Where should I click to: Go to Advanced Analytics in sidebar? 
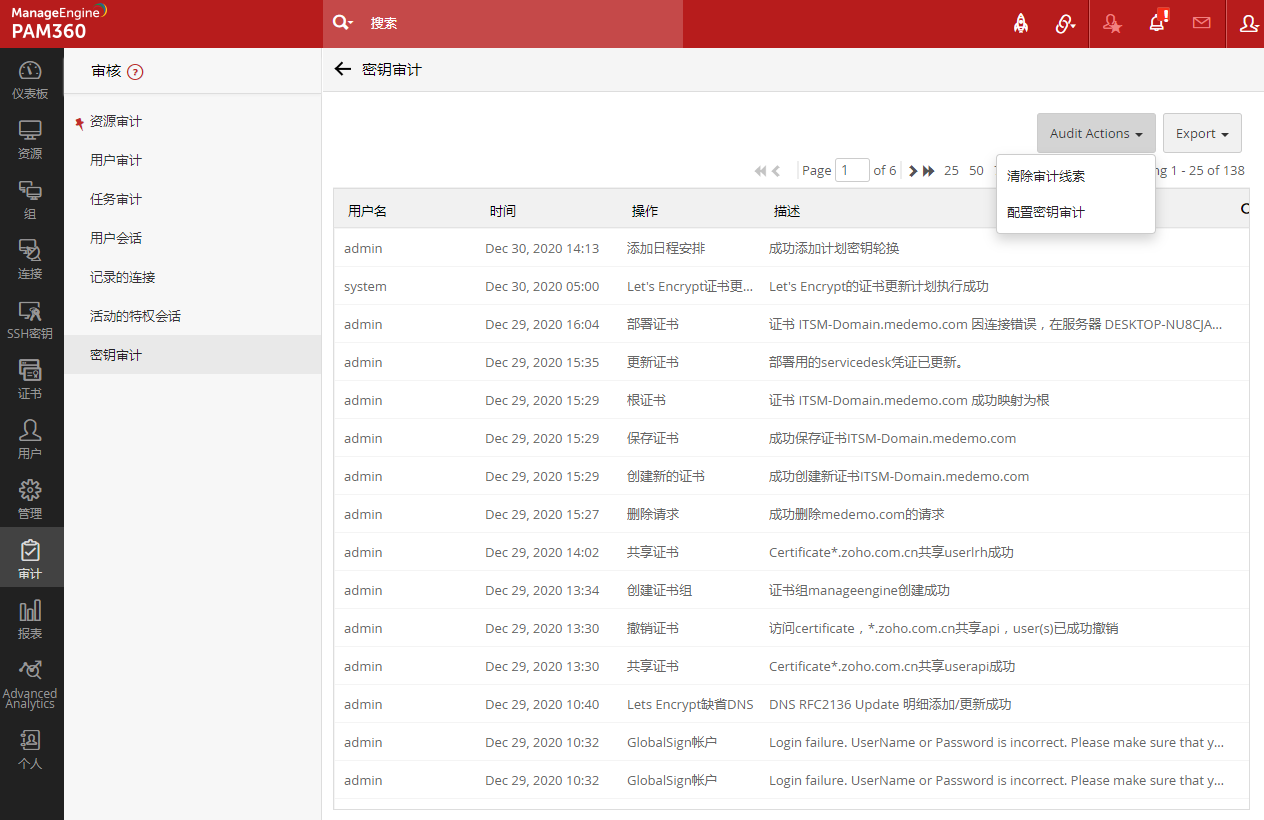[30, 683]
